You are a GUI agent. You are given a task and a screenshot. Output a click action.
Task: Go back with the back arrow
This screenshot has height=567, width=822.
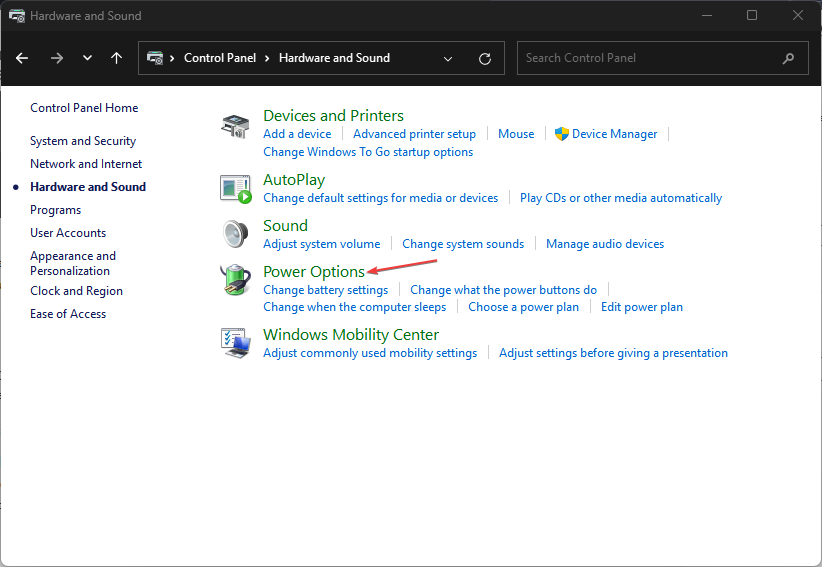(x=22, y=58)
